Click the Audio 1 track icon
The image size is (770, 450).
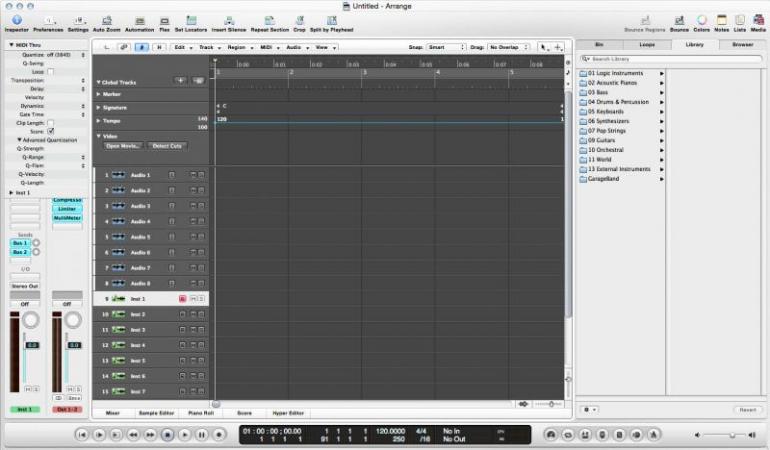click(x=118, y=175)
